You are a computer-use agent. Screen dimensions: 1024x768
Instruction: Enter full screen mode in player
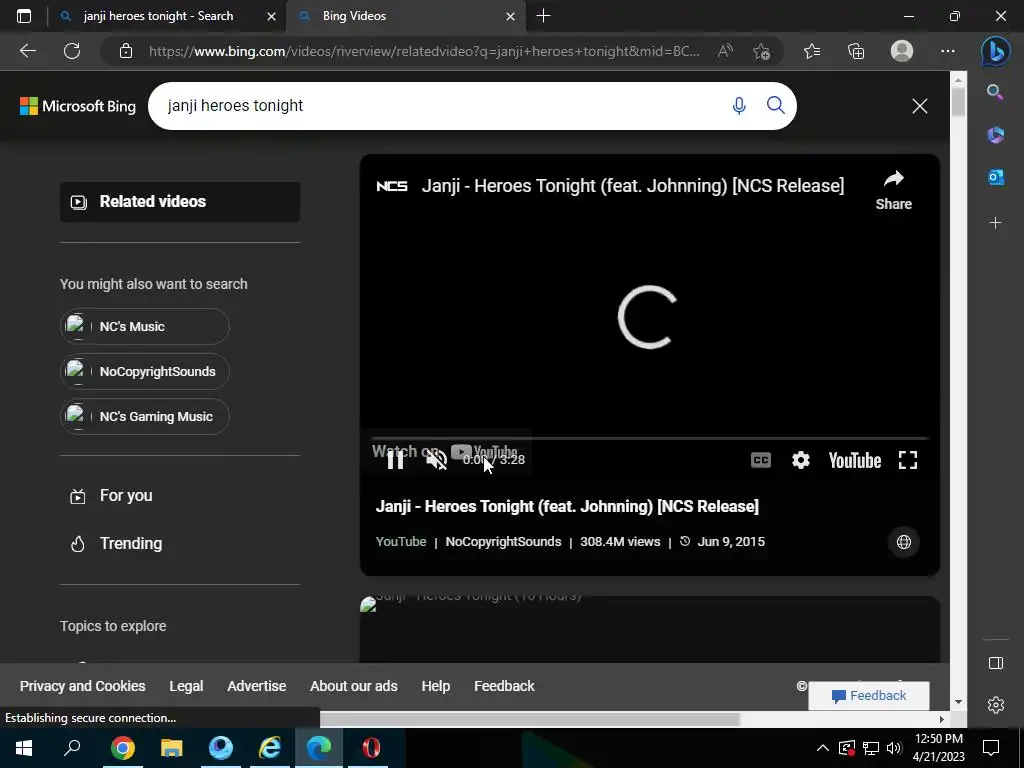[908, 460]
